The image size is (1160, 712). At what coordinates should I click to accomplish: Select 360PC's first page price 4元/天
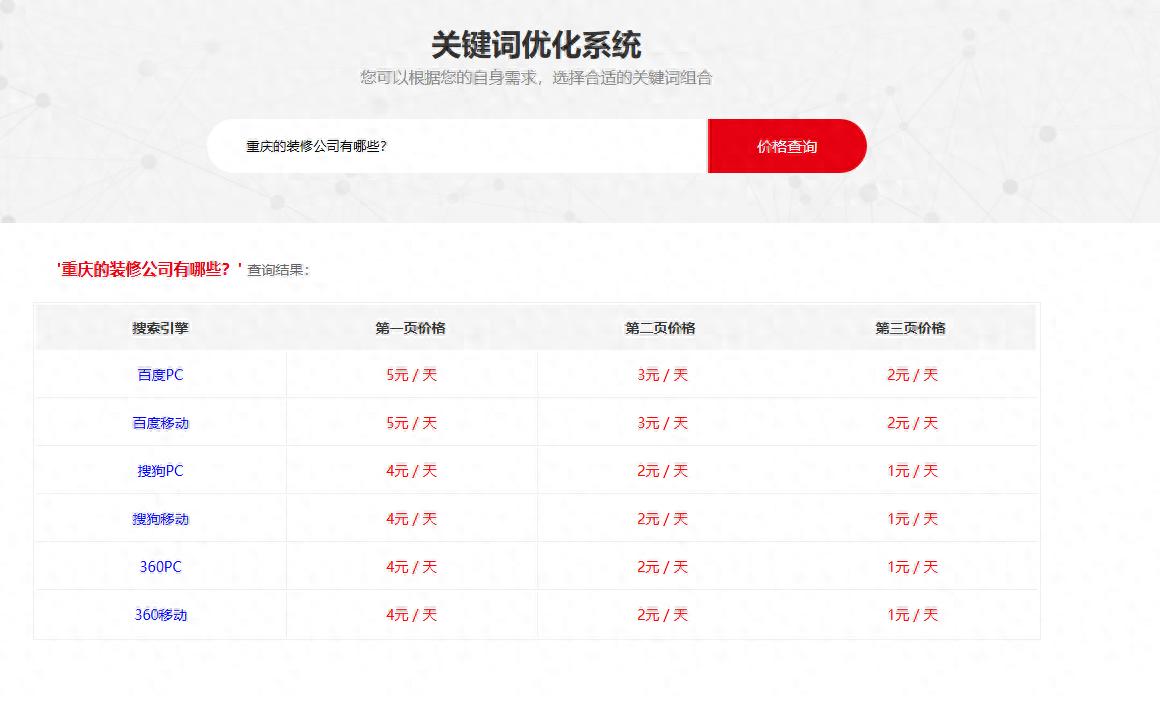413,566
